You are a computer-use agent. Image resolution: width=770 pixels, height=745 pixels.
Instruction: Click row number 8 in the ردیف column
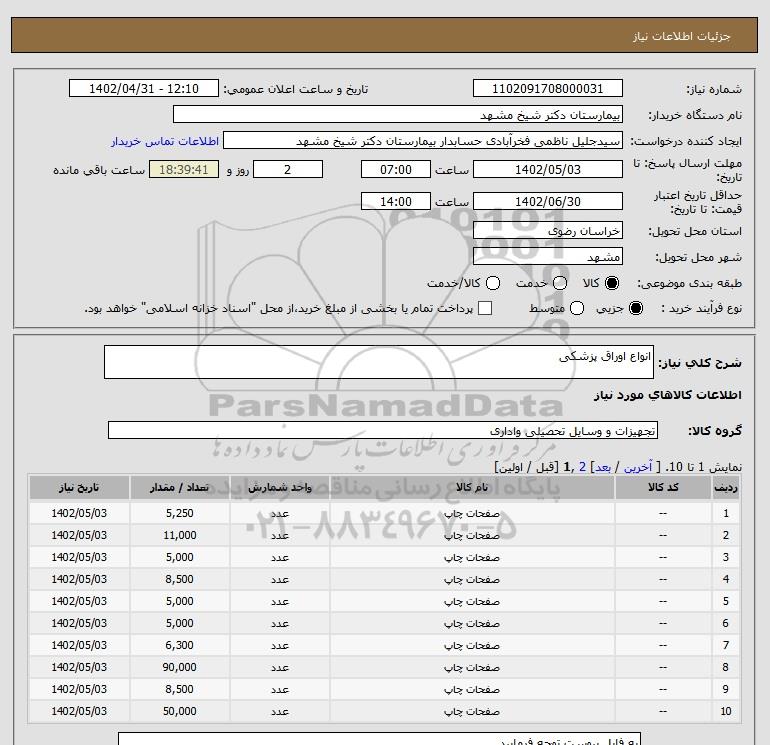726,667
